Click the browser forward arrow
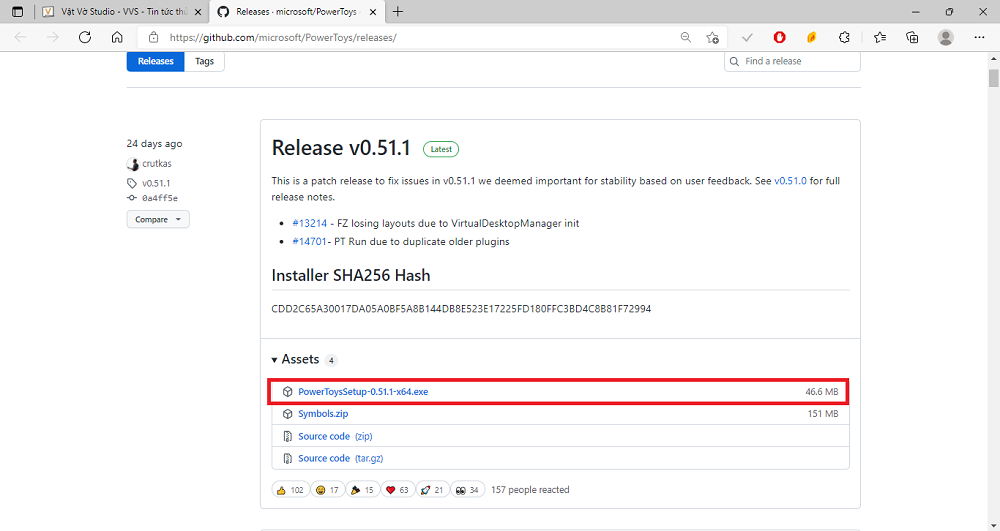 click(52, 38)
